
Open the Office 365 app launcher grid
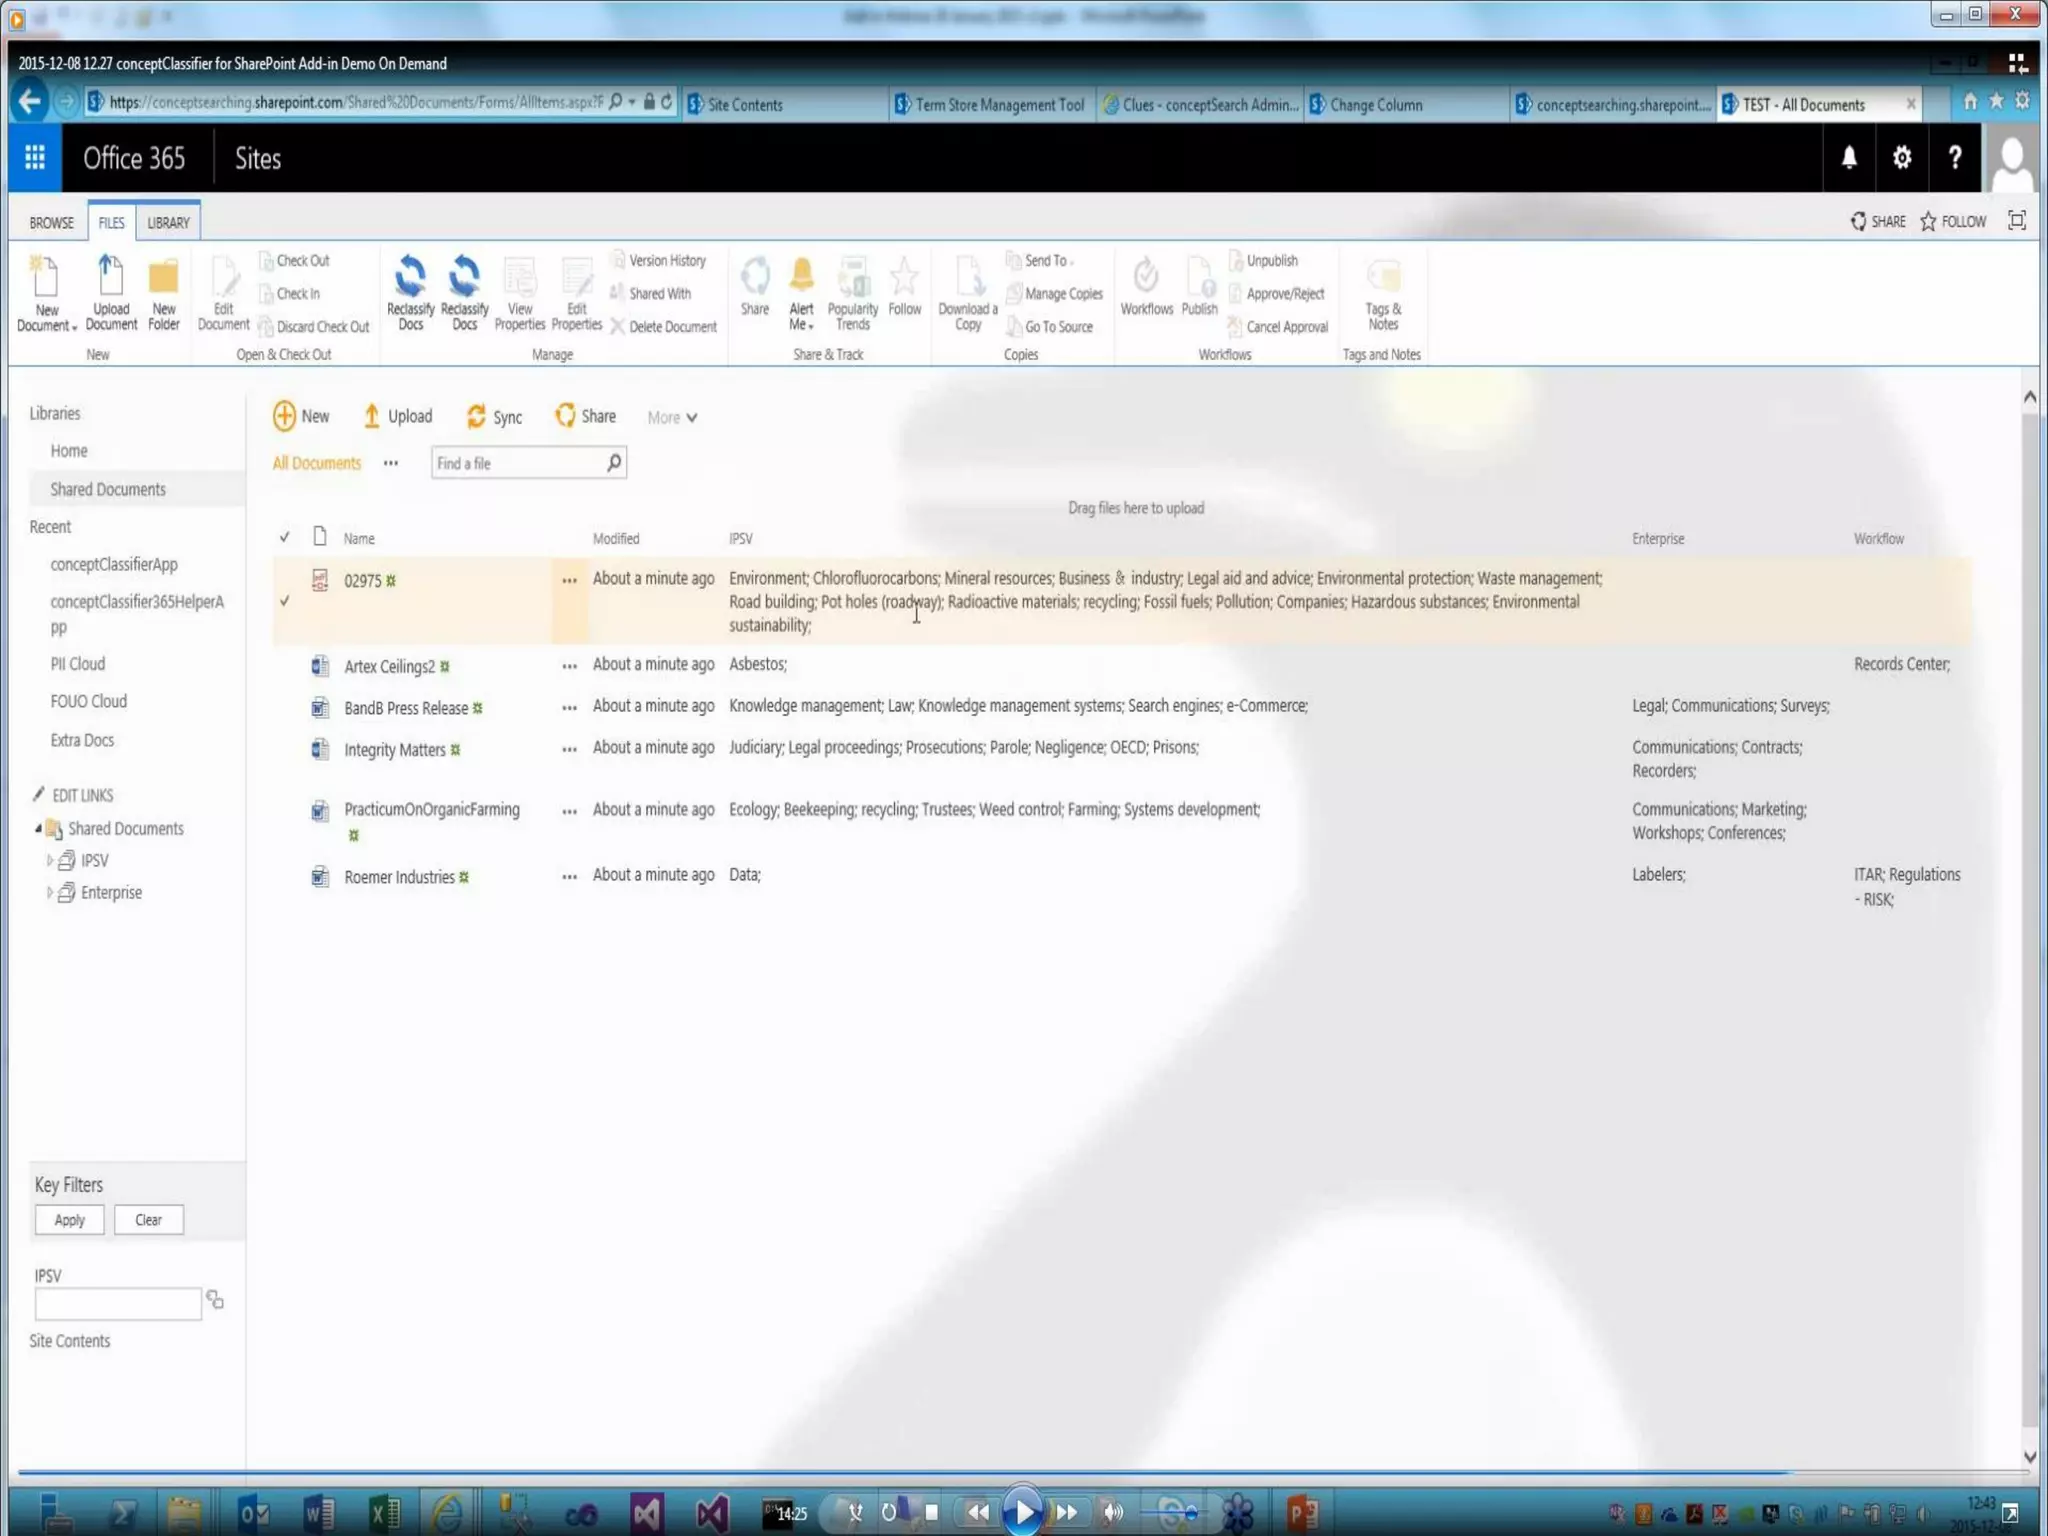pyautogui.click(x=35, y=157)
